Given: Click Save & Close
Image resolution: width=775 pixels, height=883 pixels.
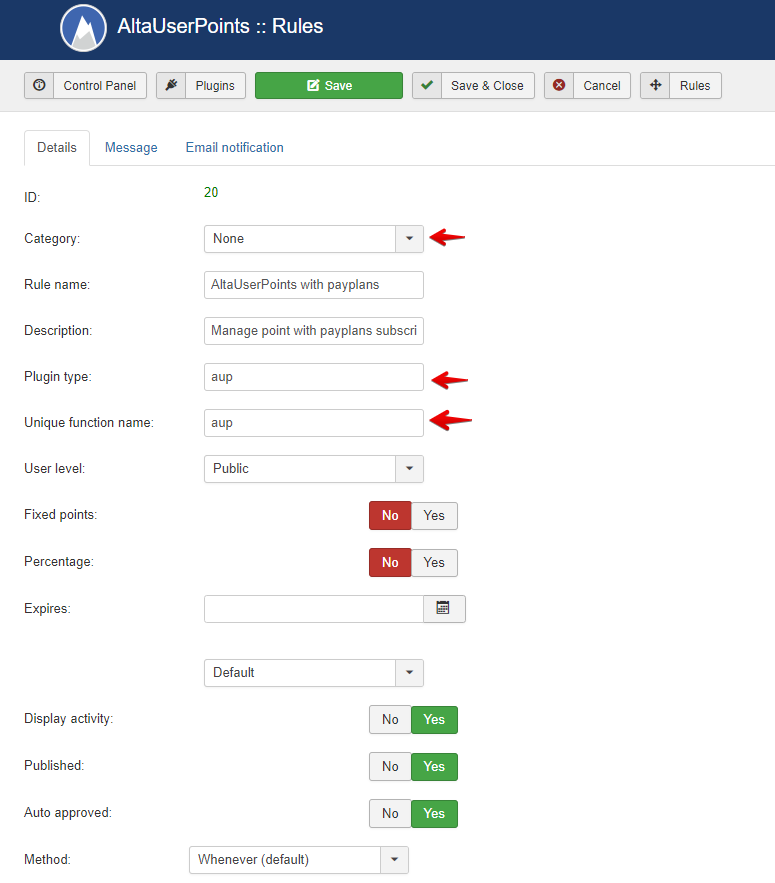Looking at the screenshot, I should [473, 86].
